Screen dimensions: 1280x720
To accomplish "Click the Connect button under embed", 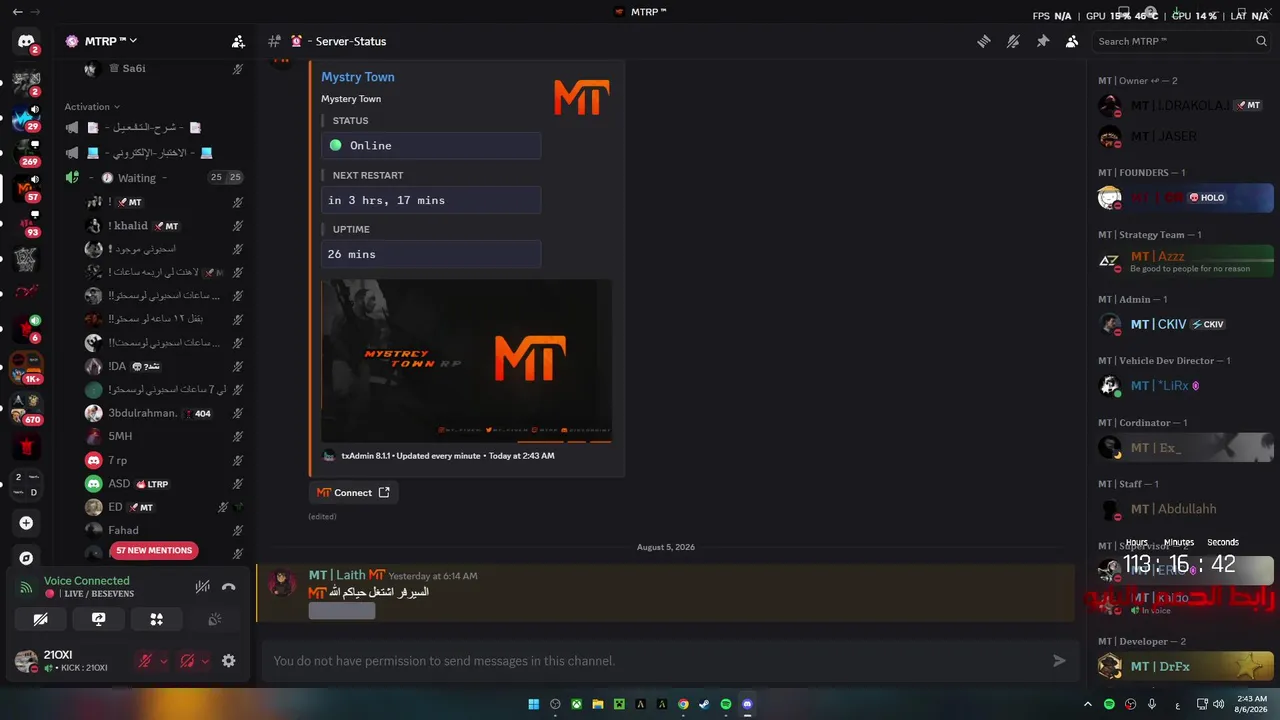I will [353, 492].
